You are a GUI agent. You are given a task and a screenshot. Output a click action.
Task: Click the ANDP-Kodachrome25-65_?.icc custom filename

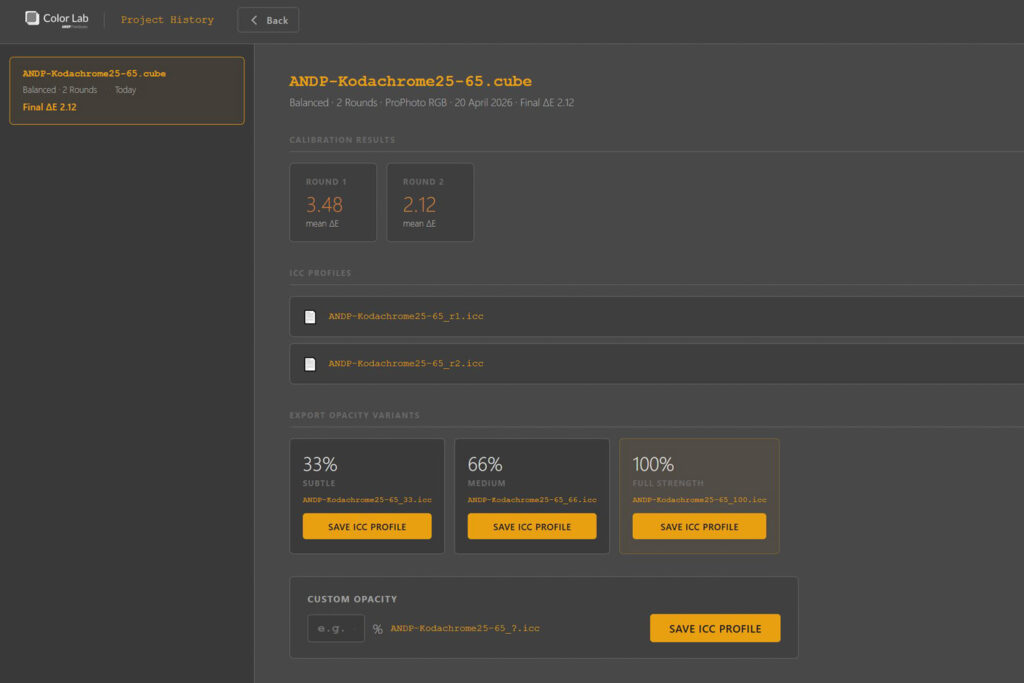point(465,628)
